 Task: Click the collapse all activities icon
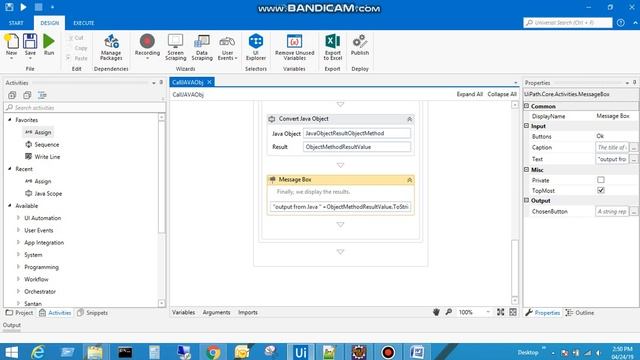[x=27, y=95]
